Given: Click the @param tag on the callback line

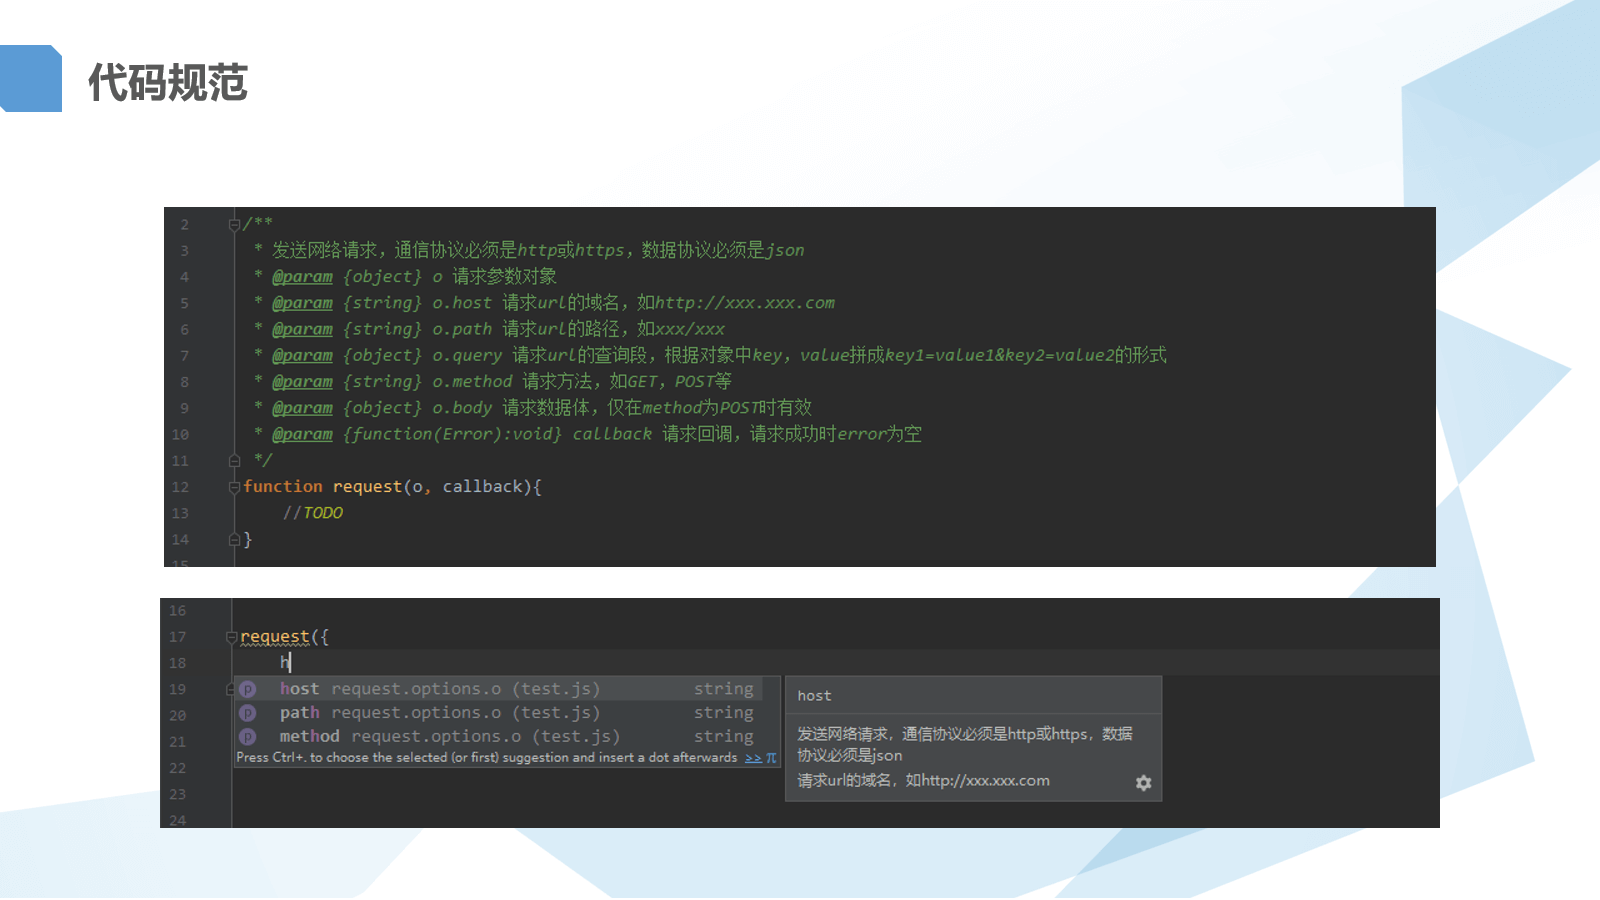Looking at the screenshot, I should 302,434.
